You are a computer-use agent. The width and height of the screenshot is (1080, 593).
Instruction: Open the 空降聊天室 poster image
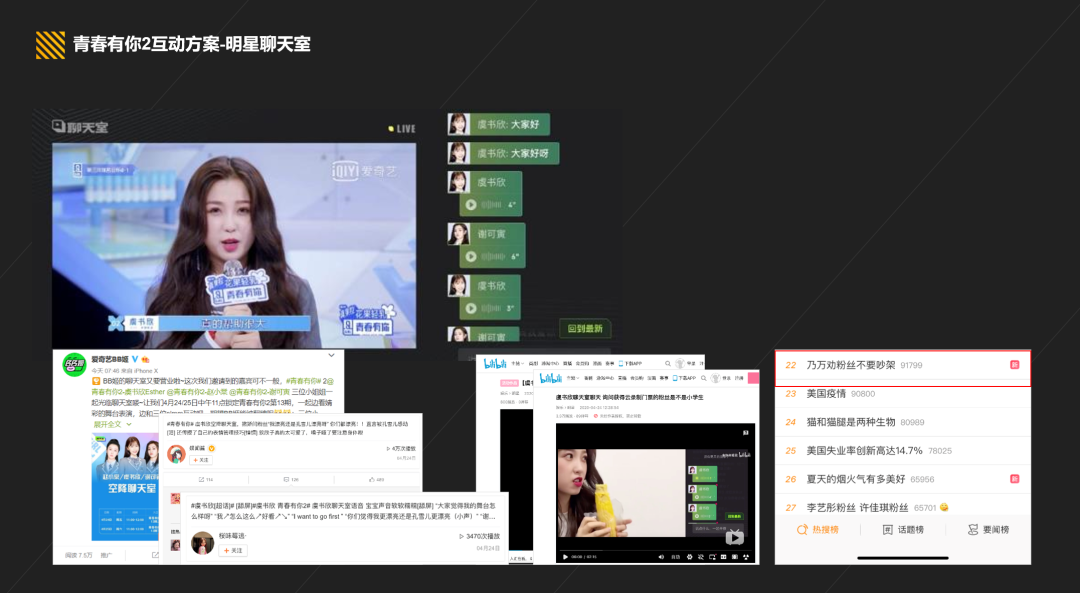(x=125, y=486)
